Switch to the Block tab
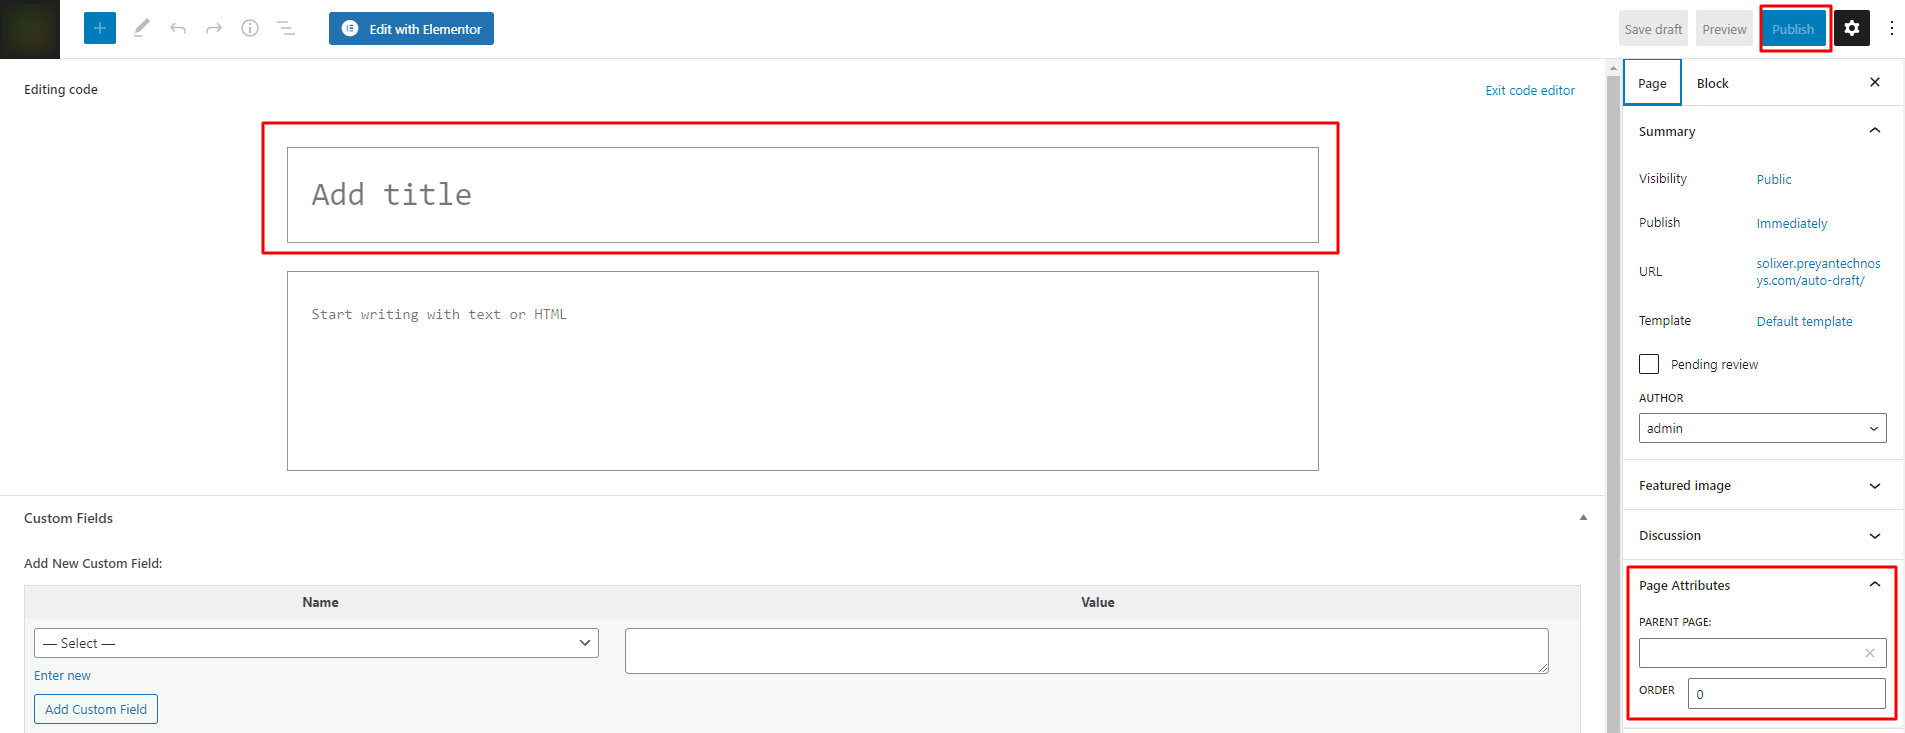The width and height of the screenshot is (1905, 733). pyautogui.click(x=1712, y=83)
